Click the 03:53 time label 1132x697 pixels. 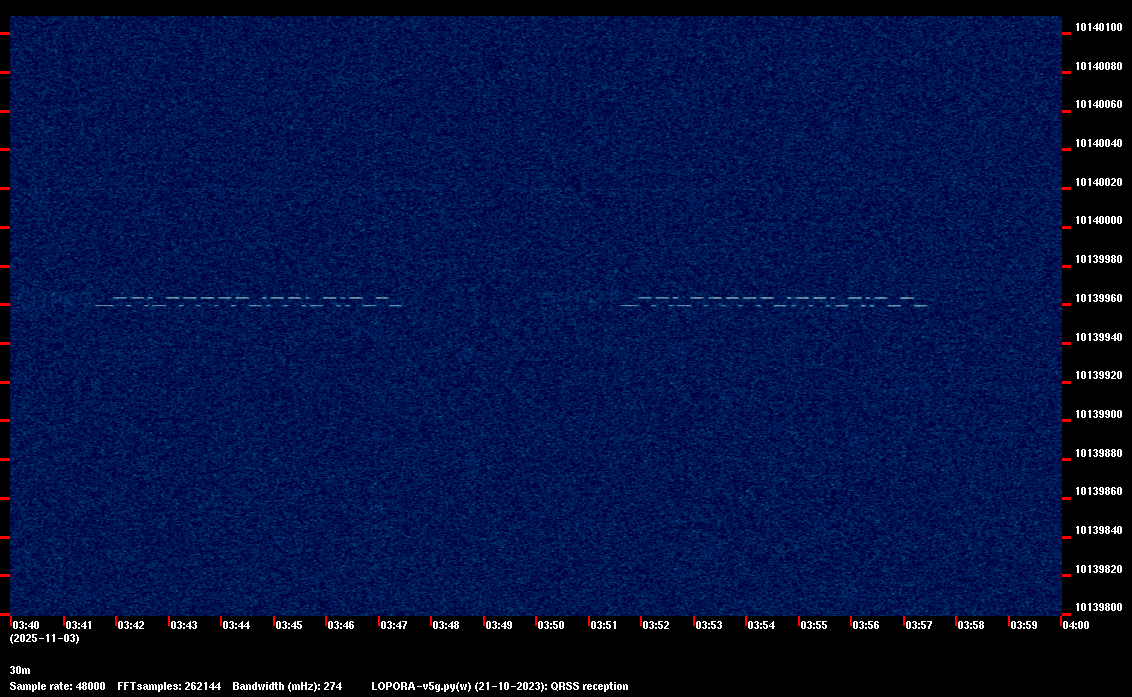click(x=709, y=625)
